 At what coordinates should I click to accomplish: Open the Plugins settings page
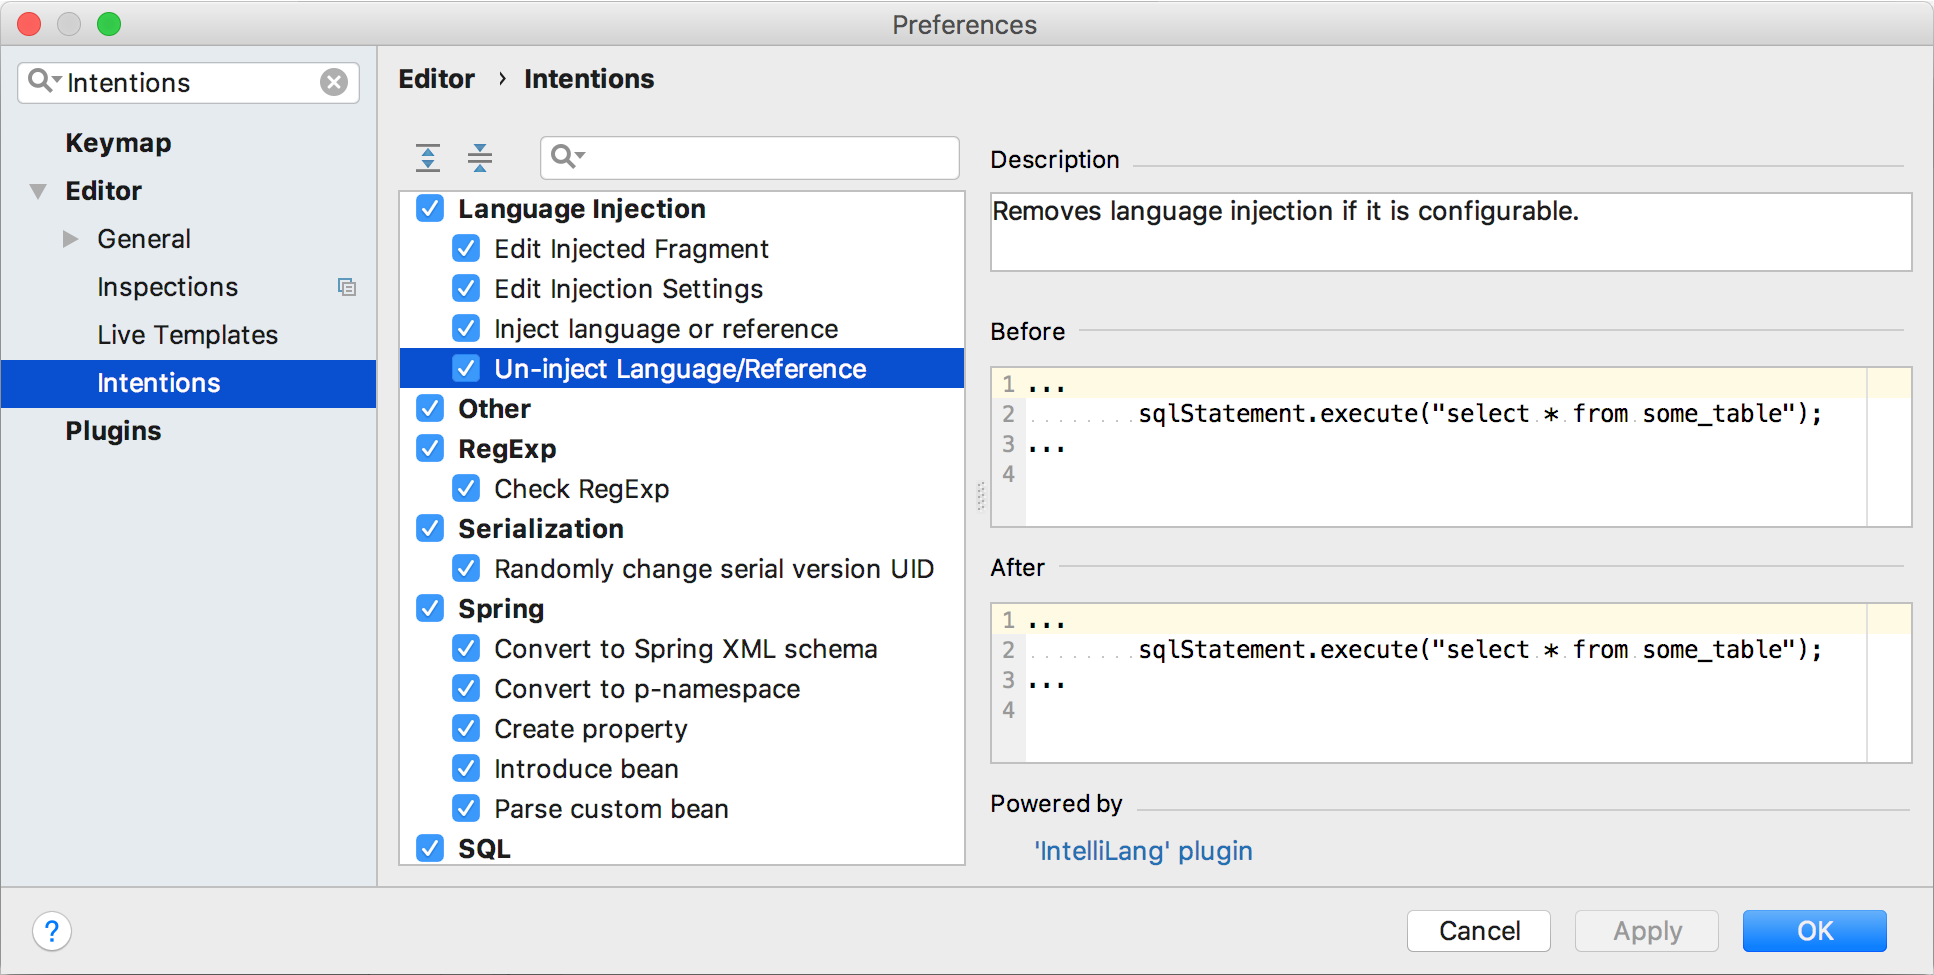pos(113,431)
